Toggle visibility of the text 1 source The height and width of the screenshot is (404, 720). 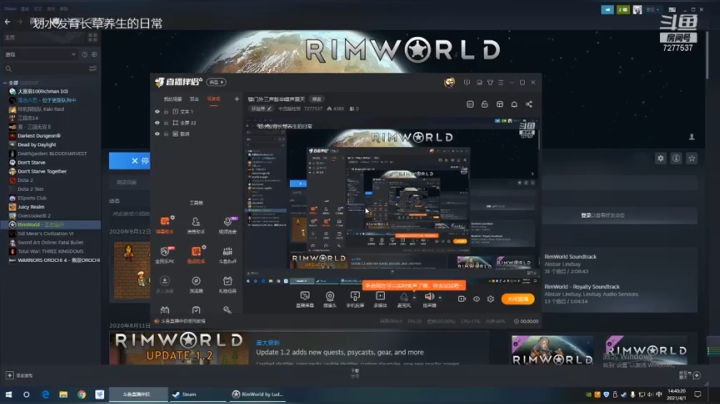pyautogui.click(x=157, y=112)
